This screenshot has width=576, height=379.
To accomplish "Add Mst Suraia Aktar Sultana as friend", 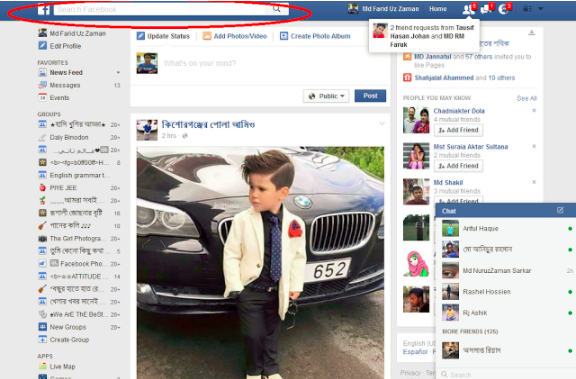I will click(x=458, y=166).
